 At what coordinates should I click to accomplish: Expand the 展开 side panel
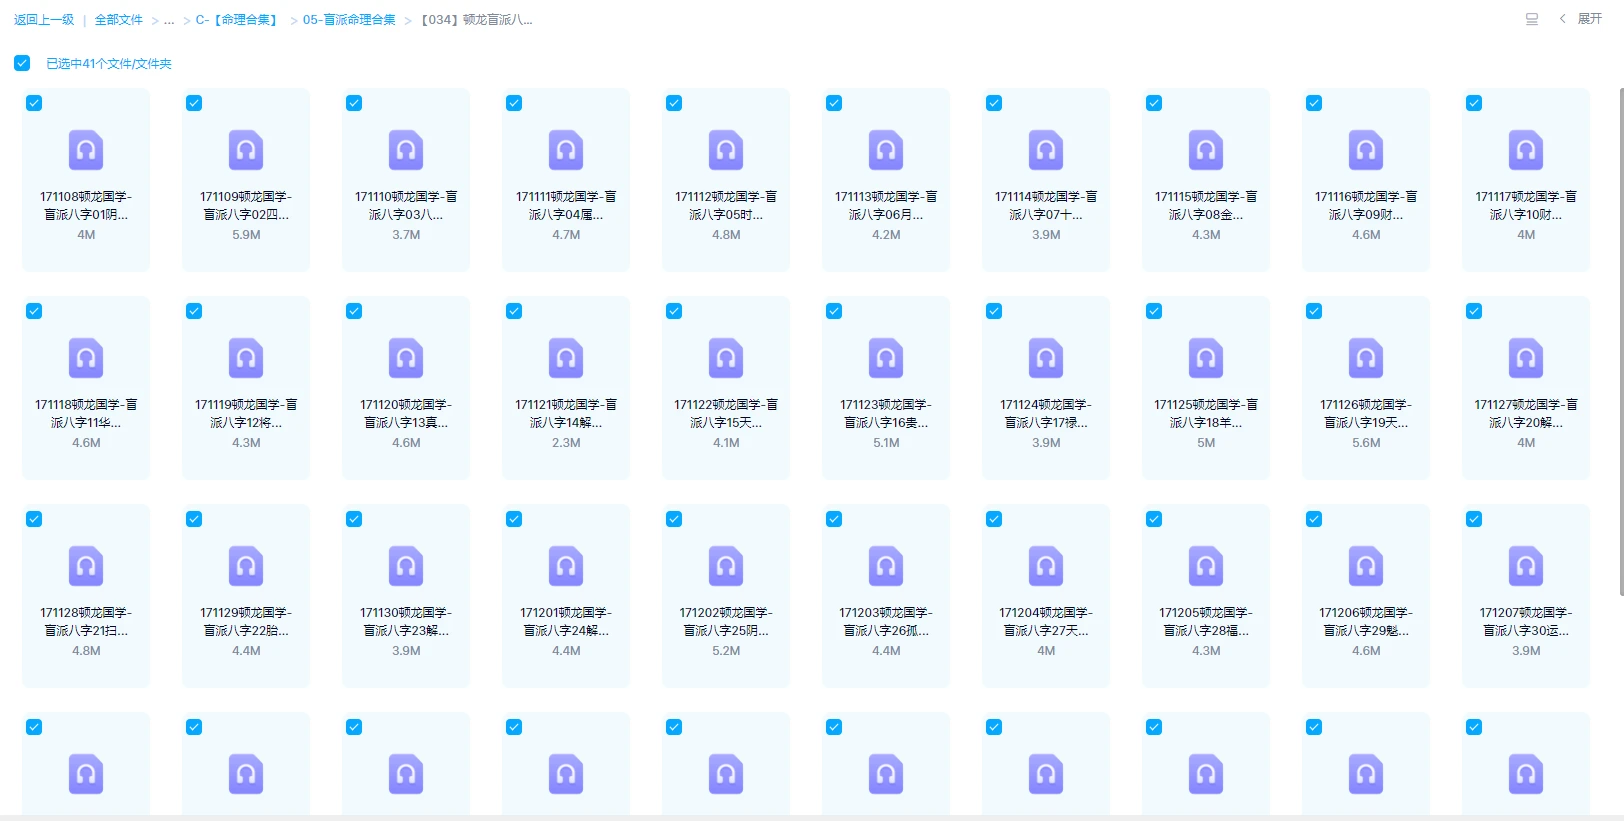[1581, 19]
